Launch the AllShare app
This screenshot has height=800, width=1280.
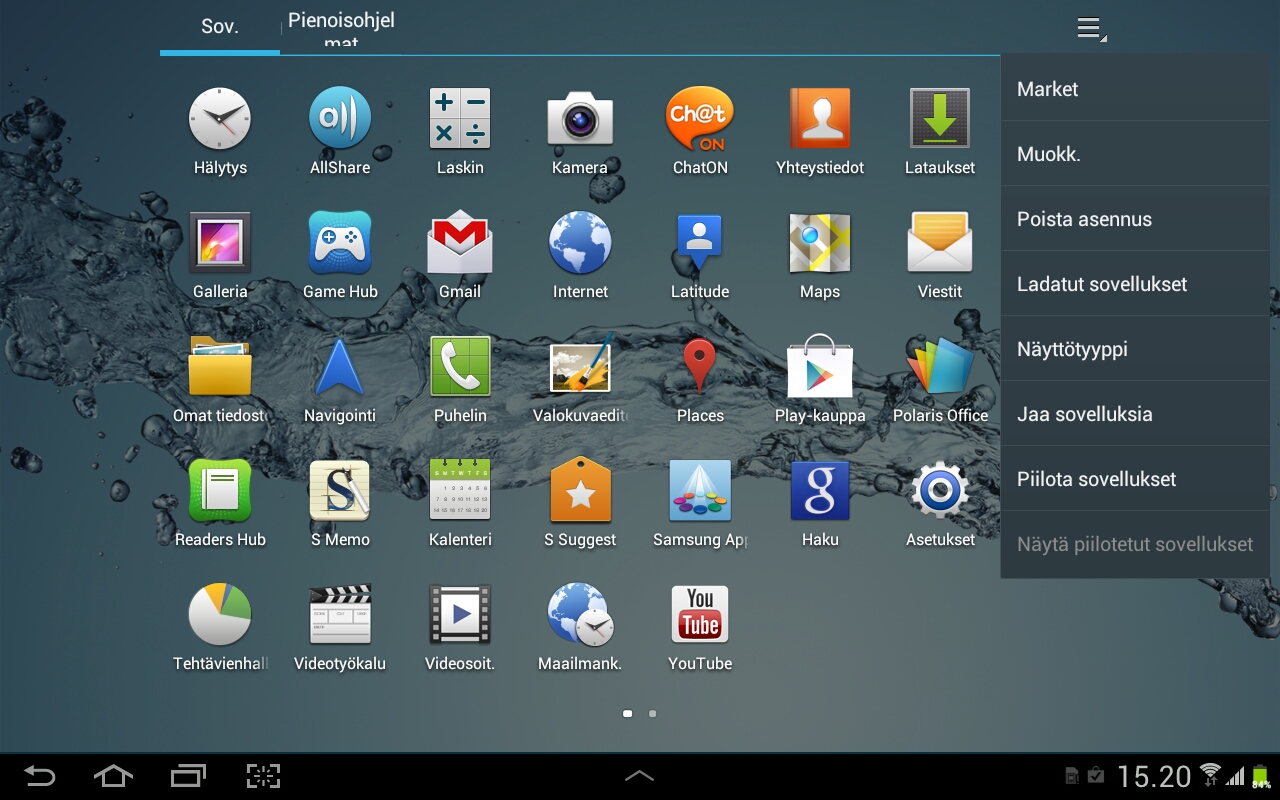[340, 132]
